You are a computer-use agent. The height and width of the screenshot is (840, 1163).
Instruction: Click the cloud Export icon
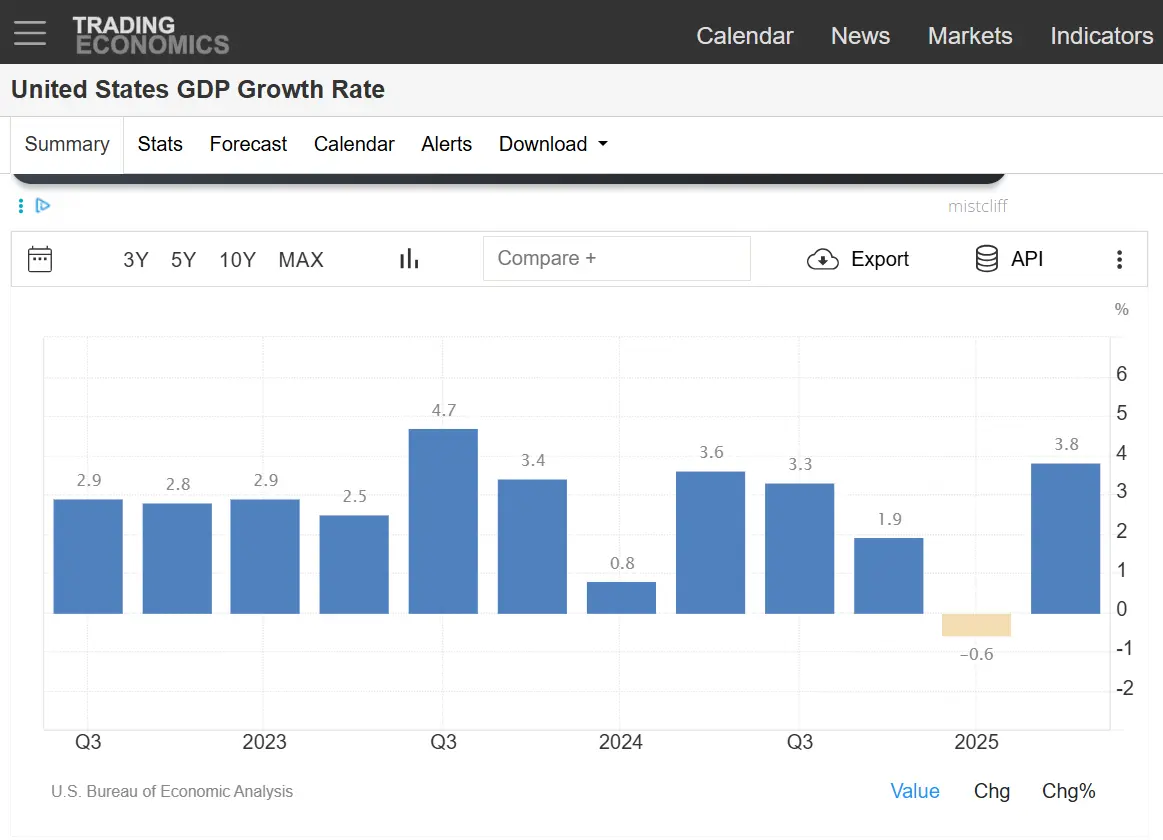[x=822, y=259]
